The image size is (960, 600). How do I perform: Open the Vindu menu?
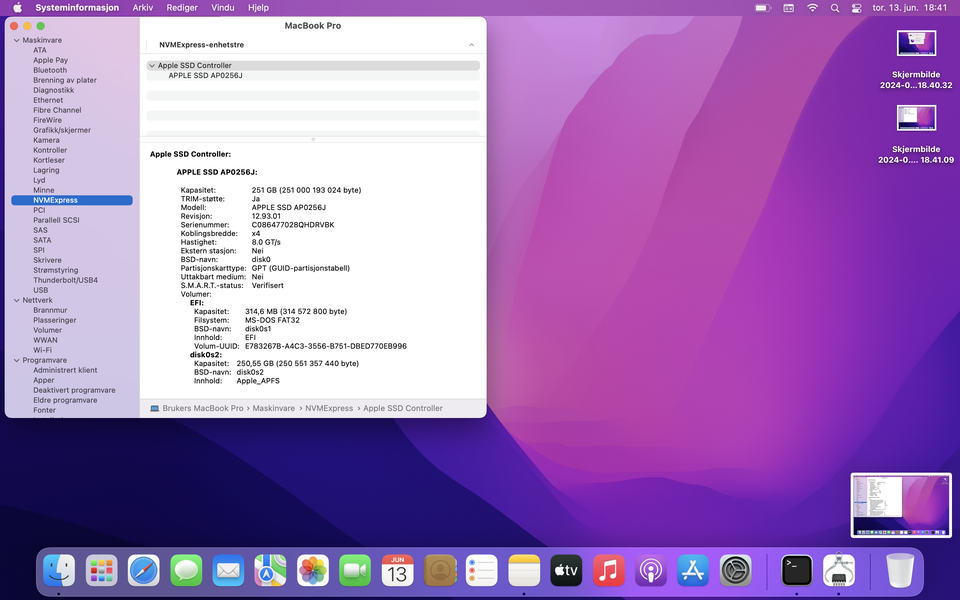coord(224,8)
